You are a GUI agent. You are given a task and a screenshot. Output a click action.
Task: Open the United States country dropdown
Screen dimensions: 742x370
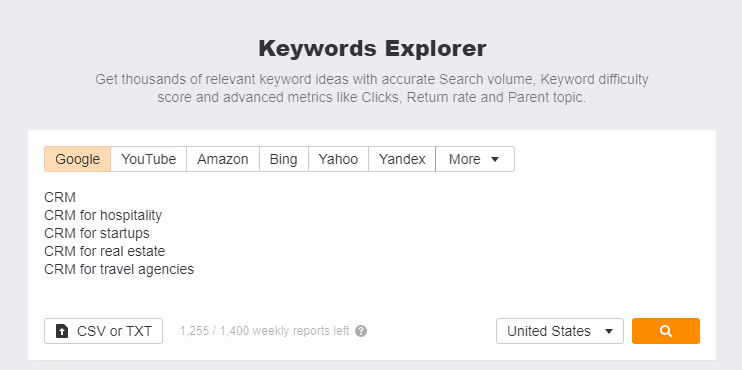click(x=560, y=331)
